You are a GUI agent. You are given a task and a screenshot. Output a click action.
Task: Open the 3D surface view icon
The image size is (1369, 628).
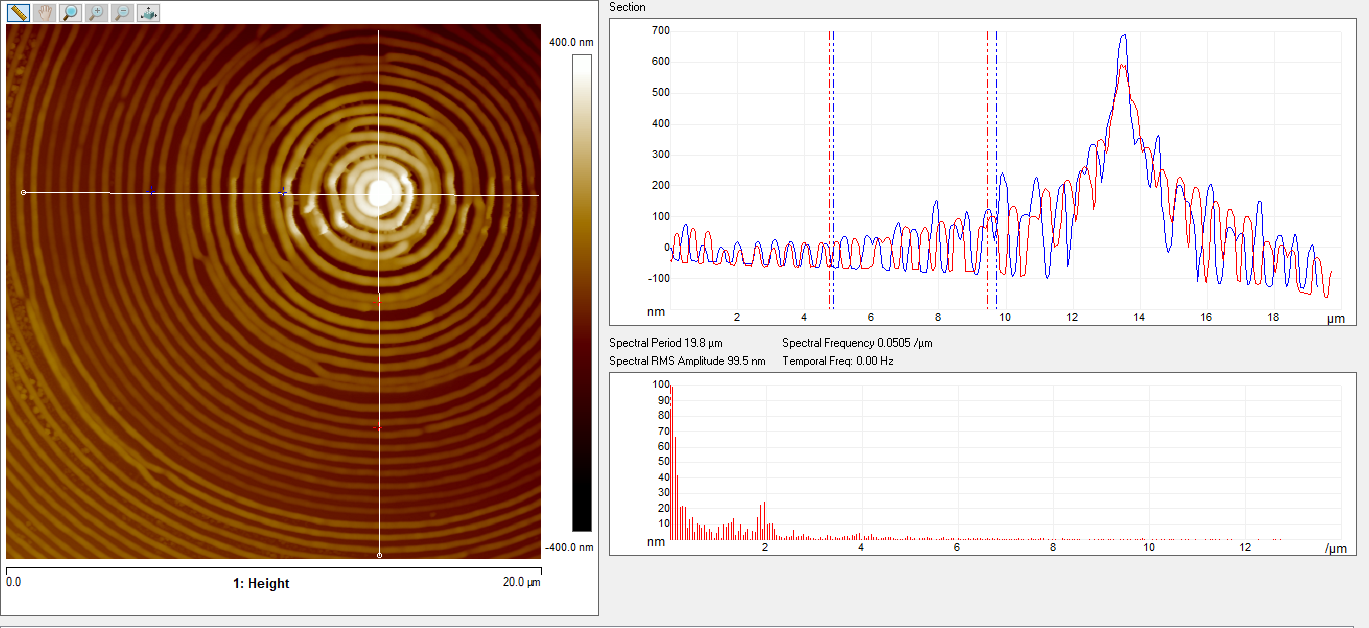(147, 13)
